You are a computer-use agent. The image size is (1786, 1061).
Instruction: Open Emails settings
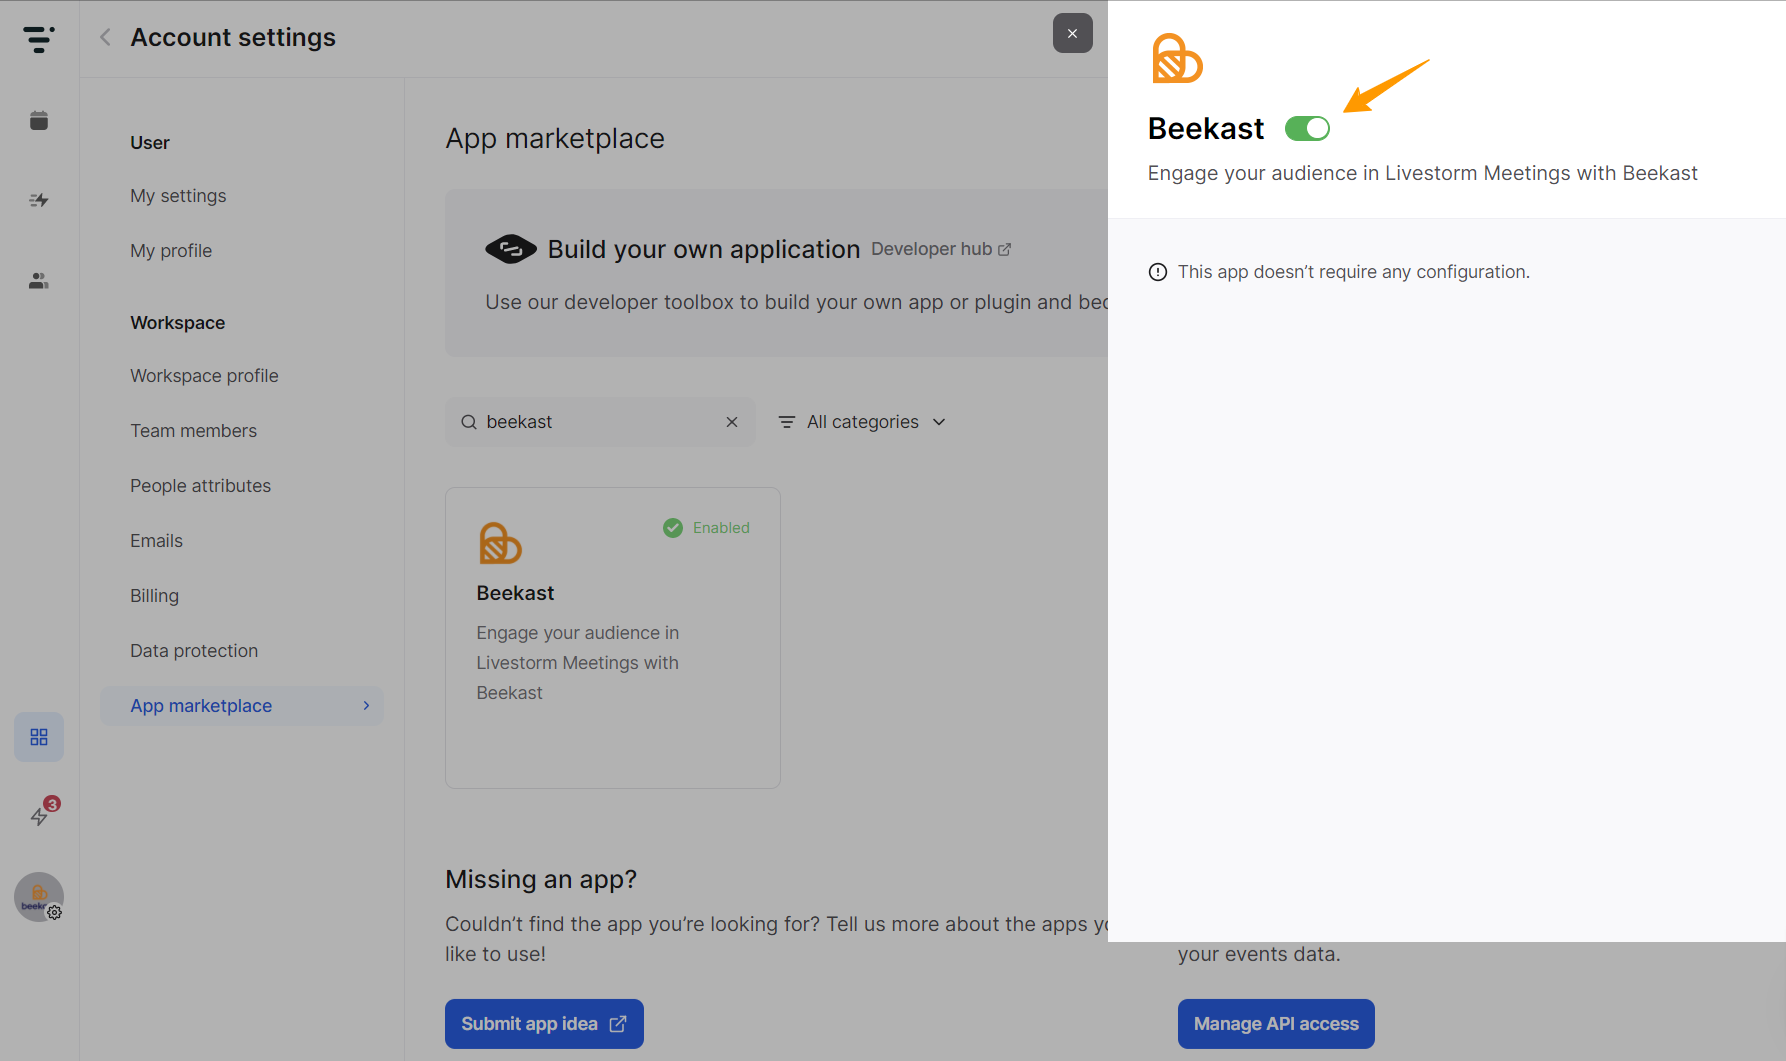pos(156,541)
